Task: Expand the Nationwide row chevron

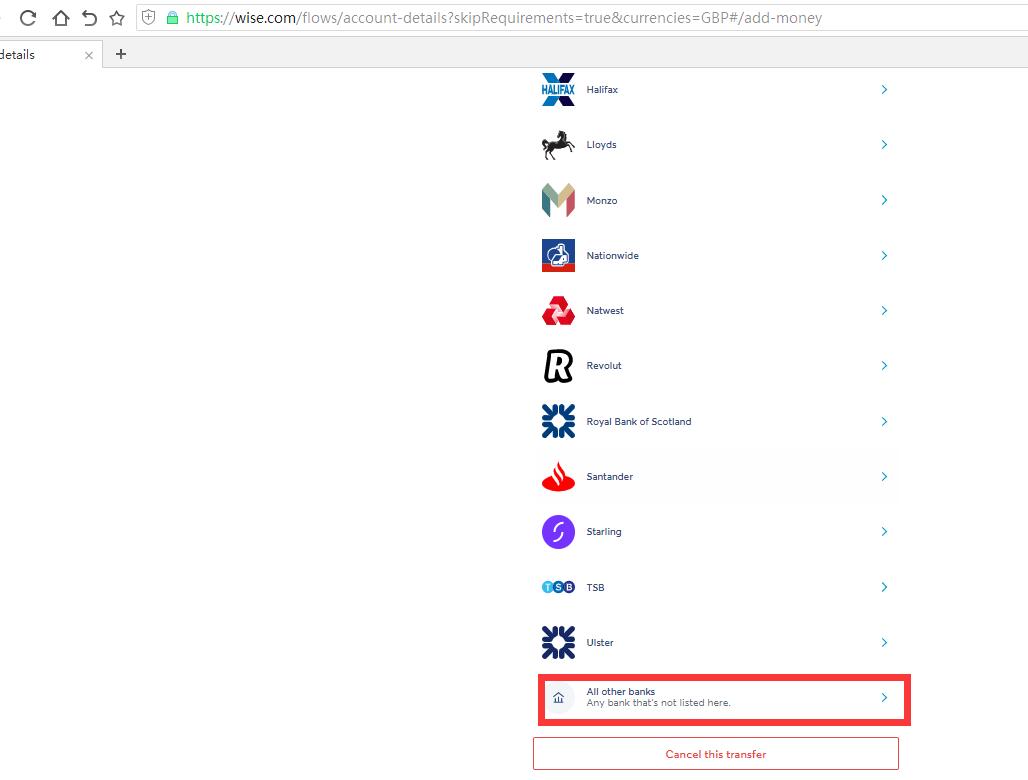Action: coord(884,255)
